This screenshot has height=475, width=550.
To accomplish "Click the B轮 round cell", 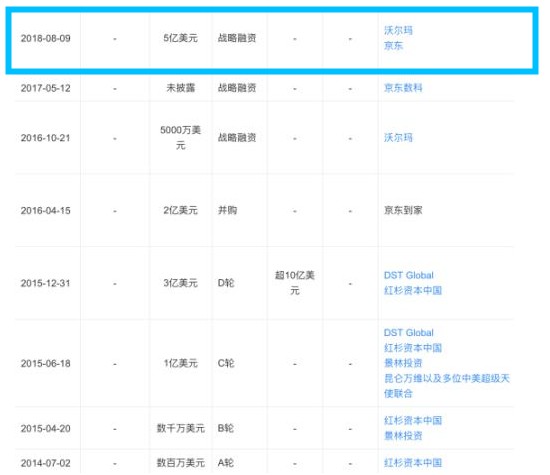I will pos(226,428).
